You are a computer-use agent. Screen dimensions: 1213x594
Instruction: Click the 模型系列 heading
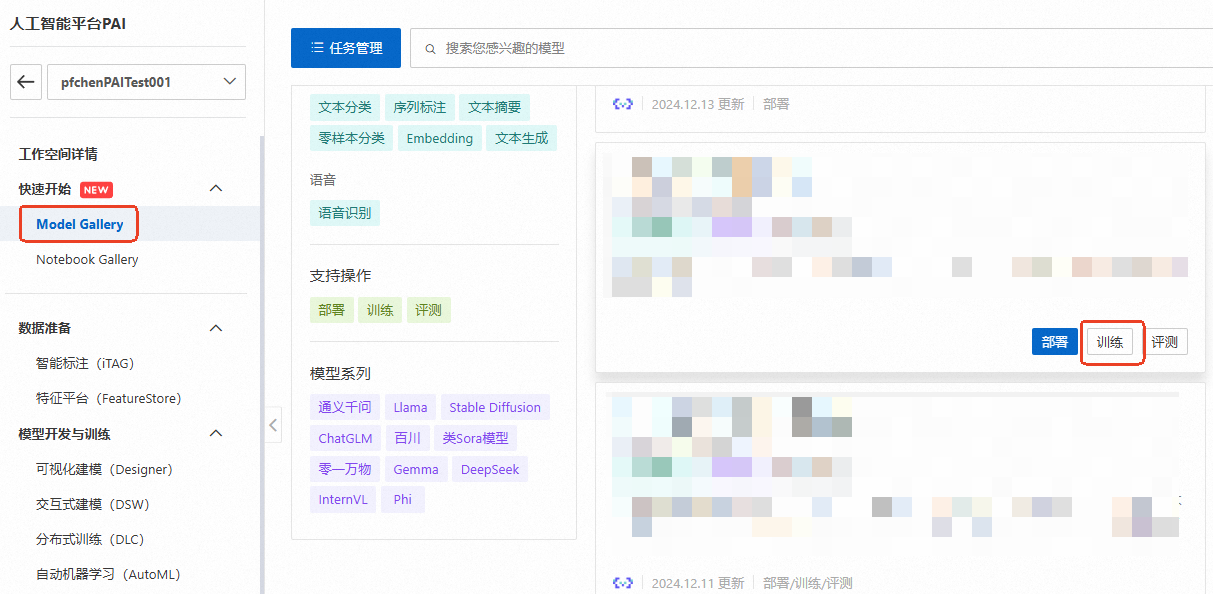click(x=340, y=373)
